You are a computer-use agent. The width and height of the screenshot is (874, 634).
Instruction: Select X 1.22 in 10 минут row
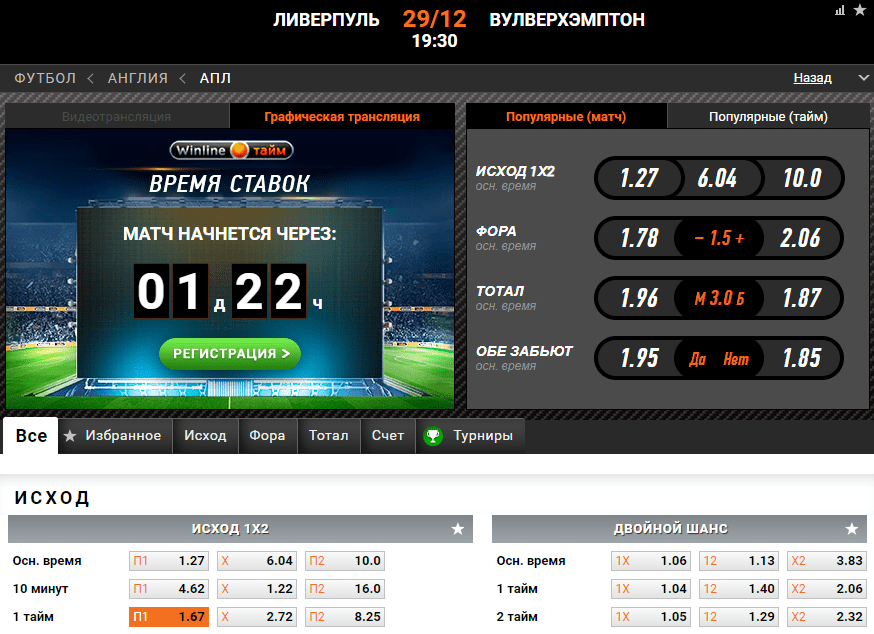tap(257, 589)
